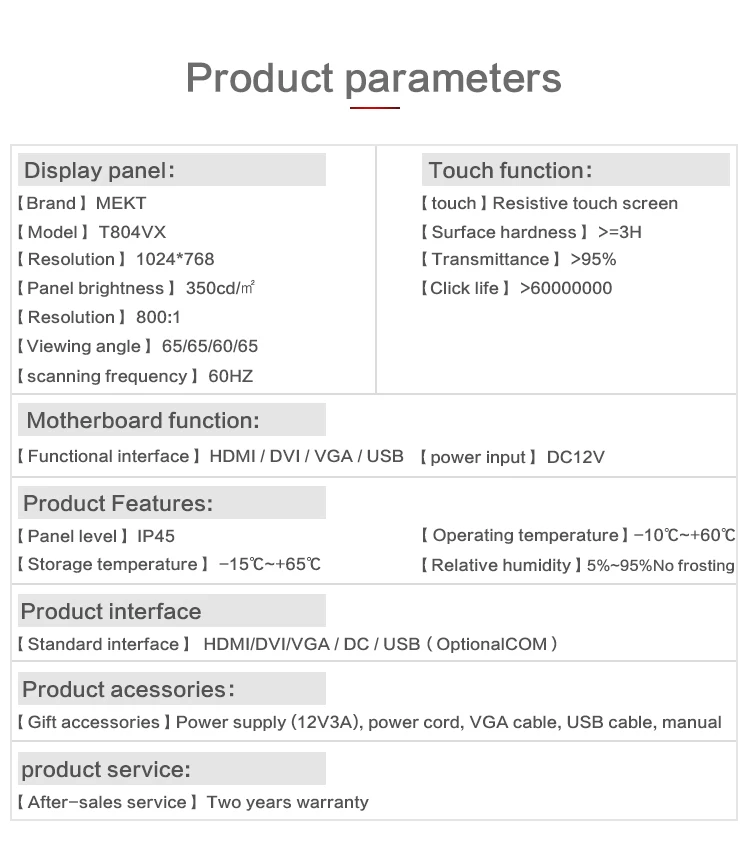Click Two years warranty text
This screenshot has width=750, height=847.
[x=287, y=802]
